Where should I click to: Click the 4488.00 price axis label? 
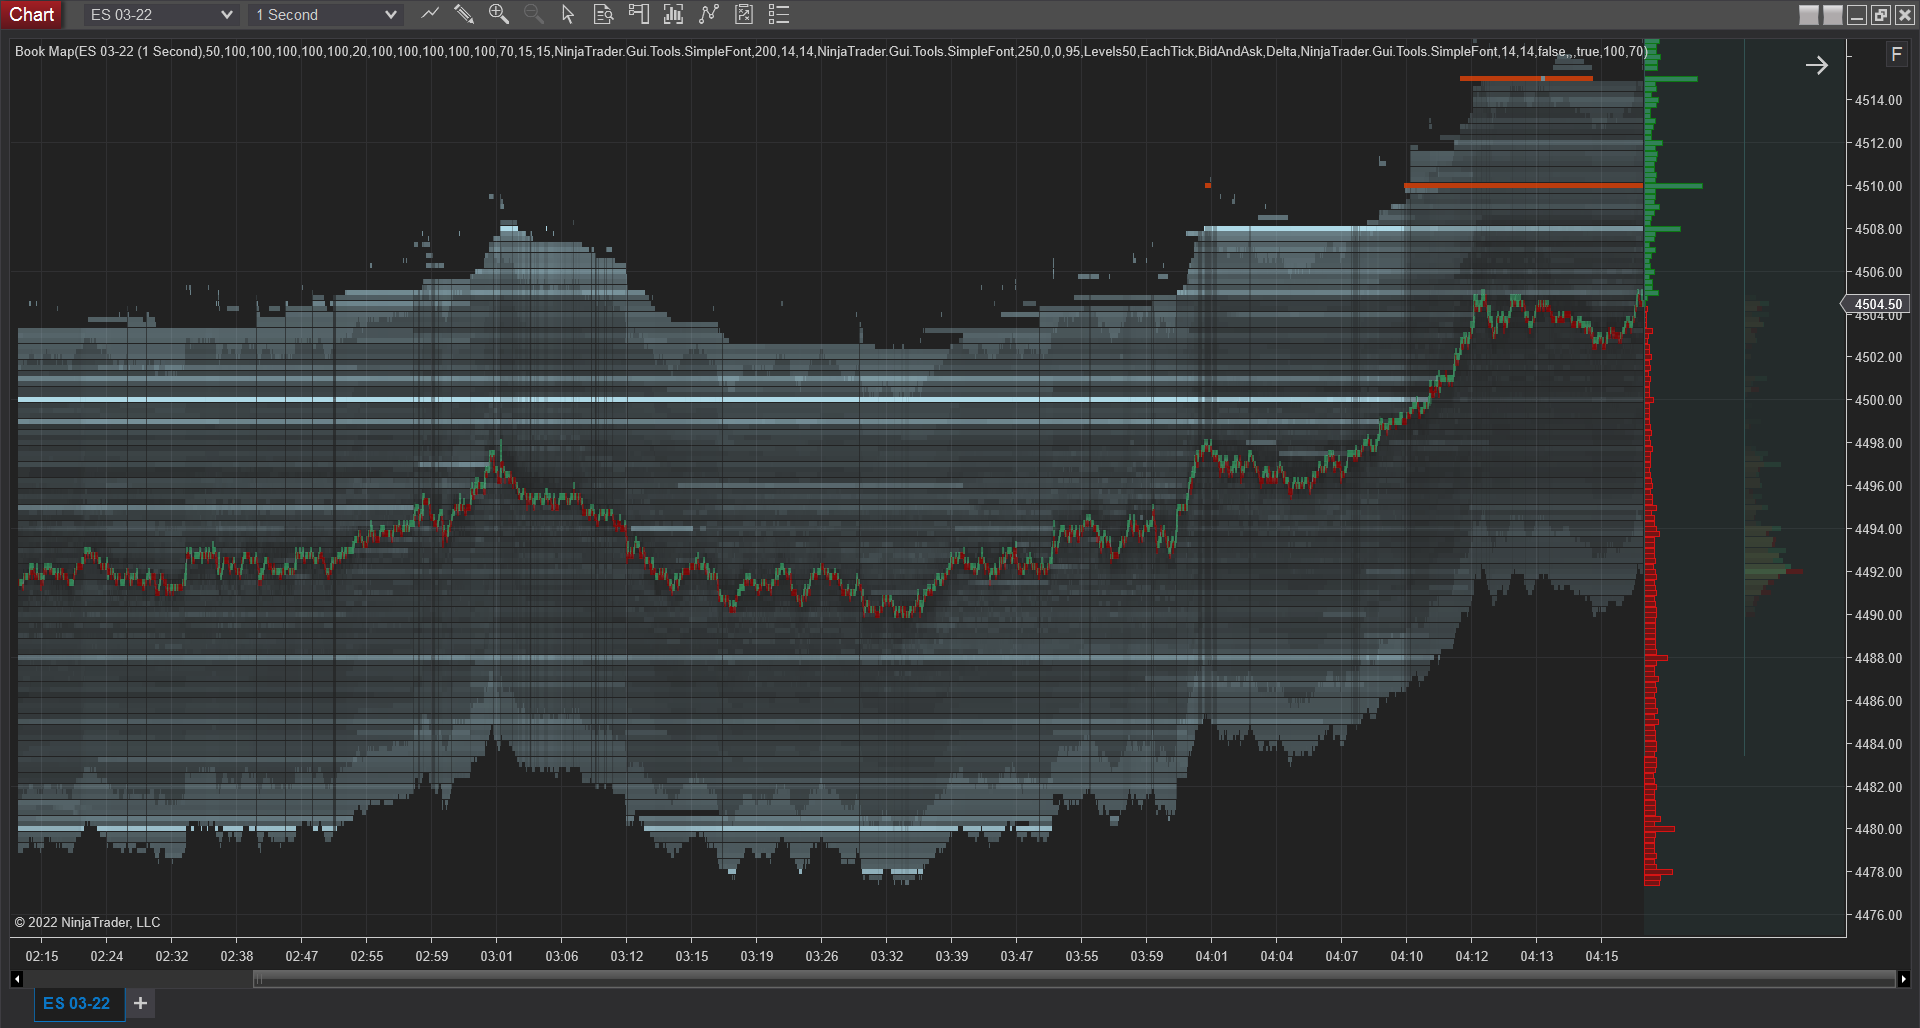click(1878, 658)
